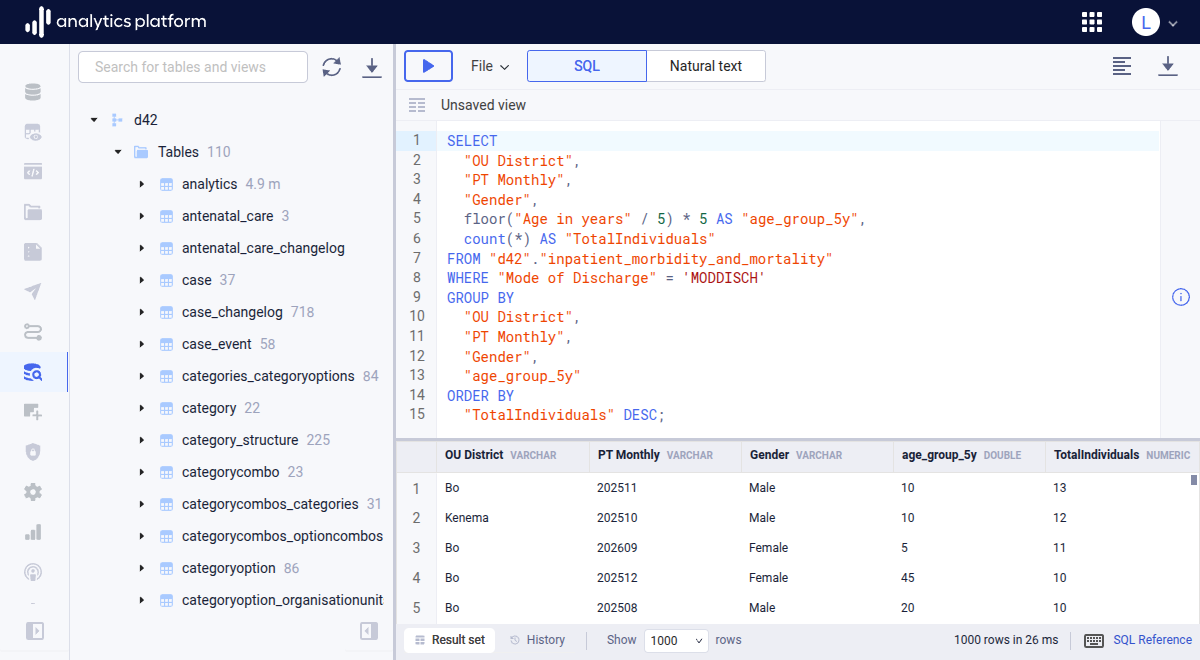The height and width of the screenshot is (660, 1200).
Task: Select the data search icon in sidebar
Action: (33, 372)
